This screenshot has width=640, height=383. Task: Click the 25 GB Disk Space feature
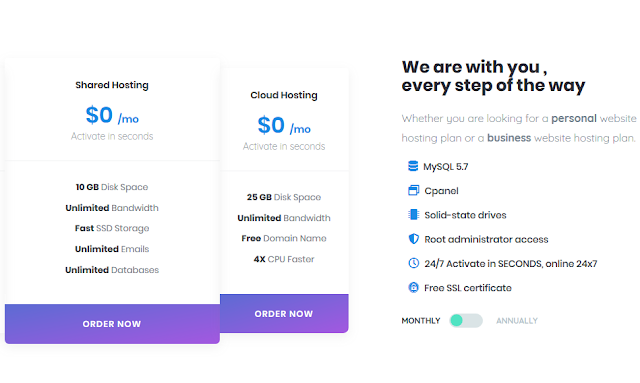284,197
